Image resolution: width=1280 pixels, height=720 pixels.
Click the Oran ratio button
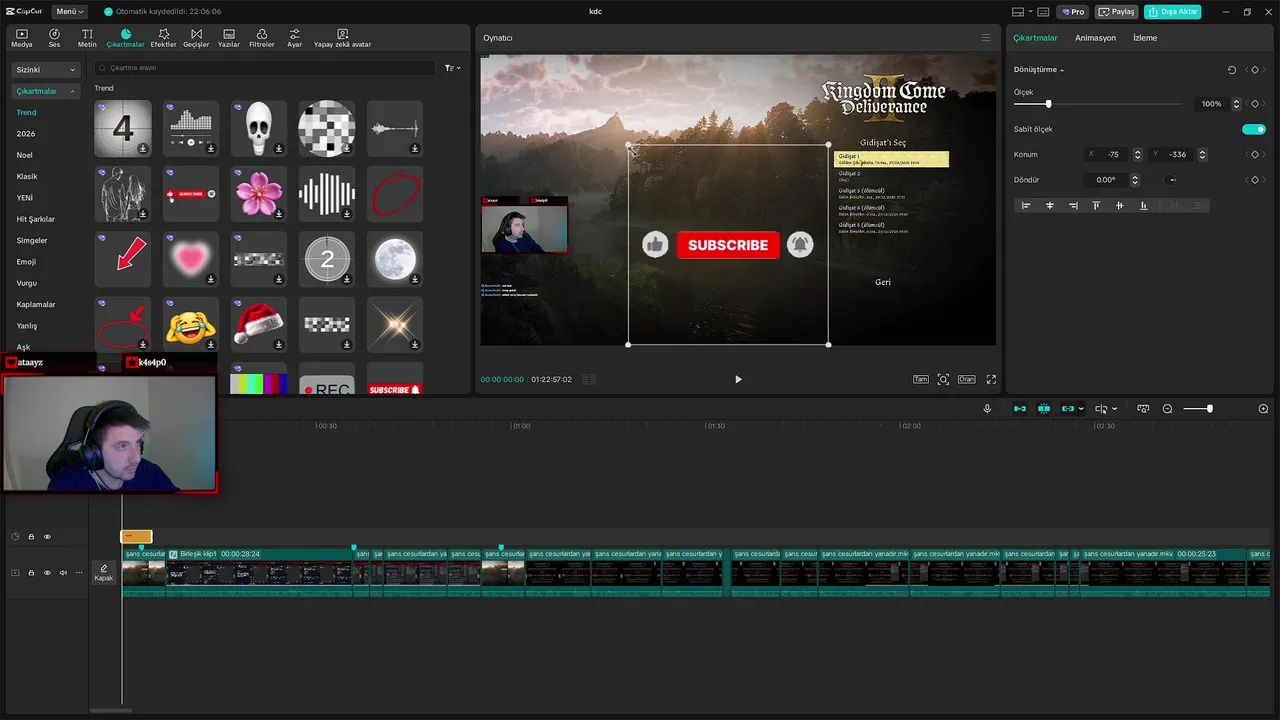(x=966, y=380)
